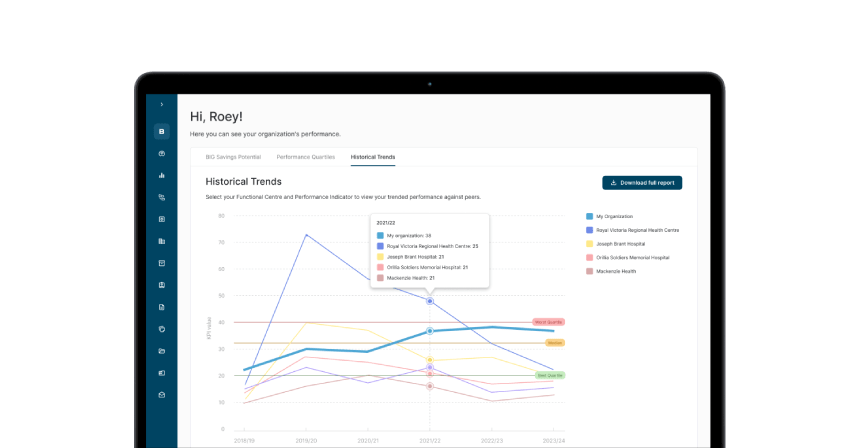Viewport: 860px width, 448px height.
Task: Select the building icon in the sidebar
Action: pyautogui.click(x=162, y=241)
